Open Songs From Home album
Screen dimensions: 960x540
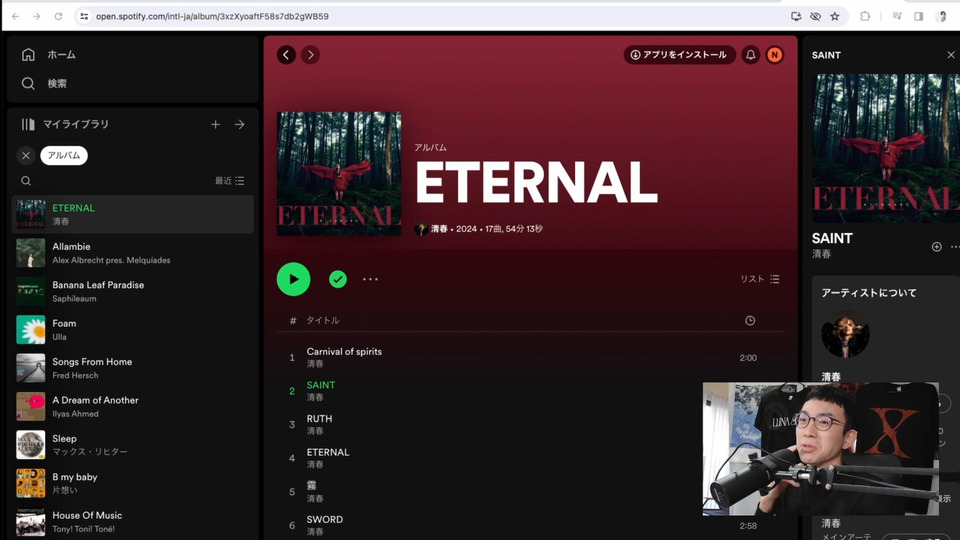pos(133,368)
